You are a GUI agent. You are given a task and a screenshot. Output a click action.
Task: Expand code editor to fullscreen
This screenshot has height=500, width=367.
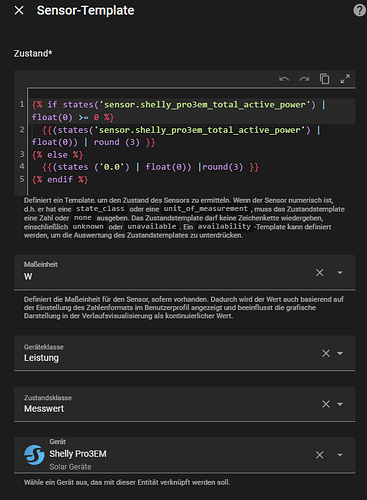click(x=345, y=79)
